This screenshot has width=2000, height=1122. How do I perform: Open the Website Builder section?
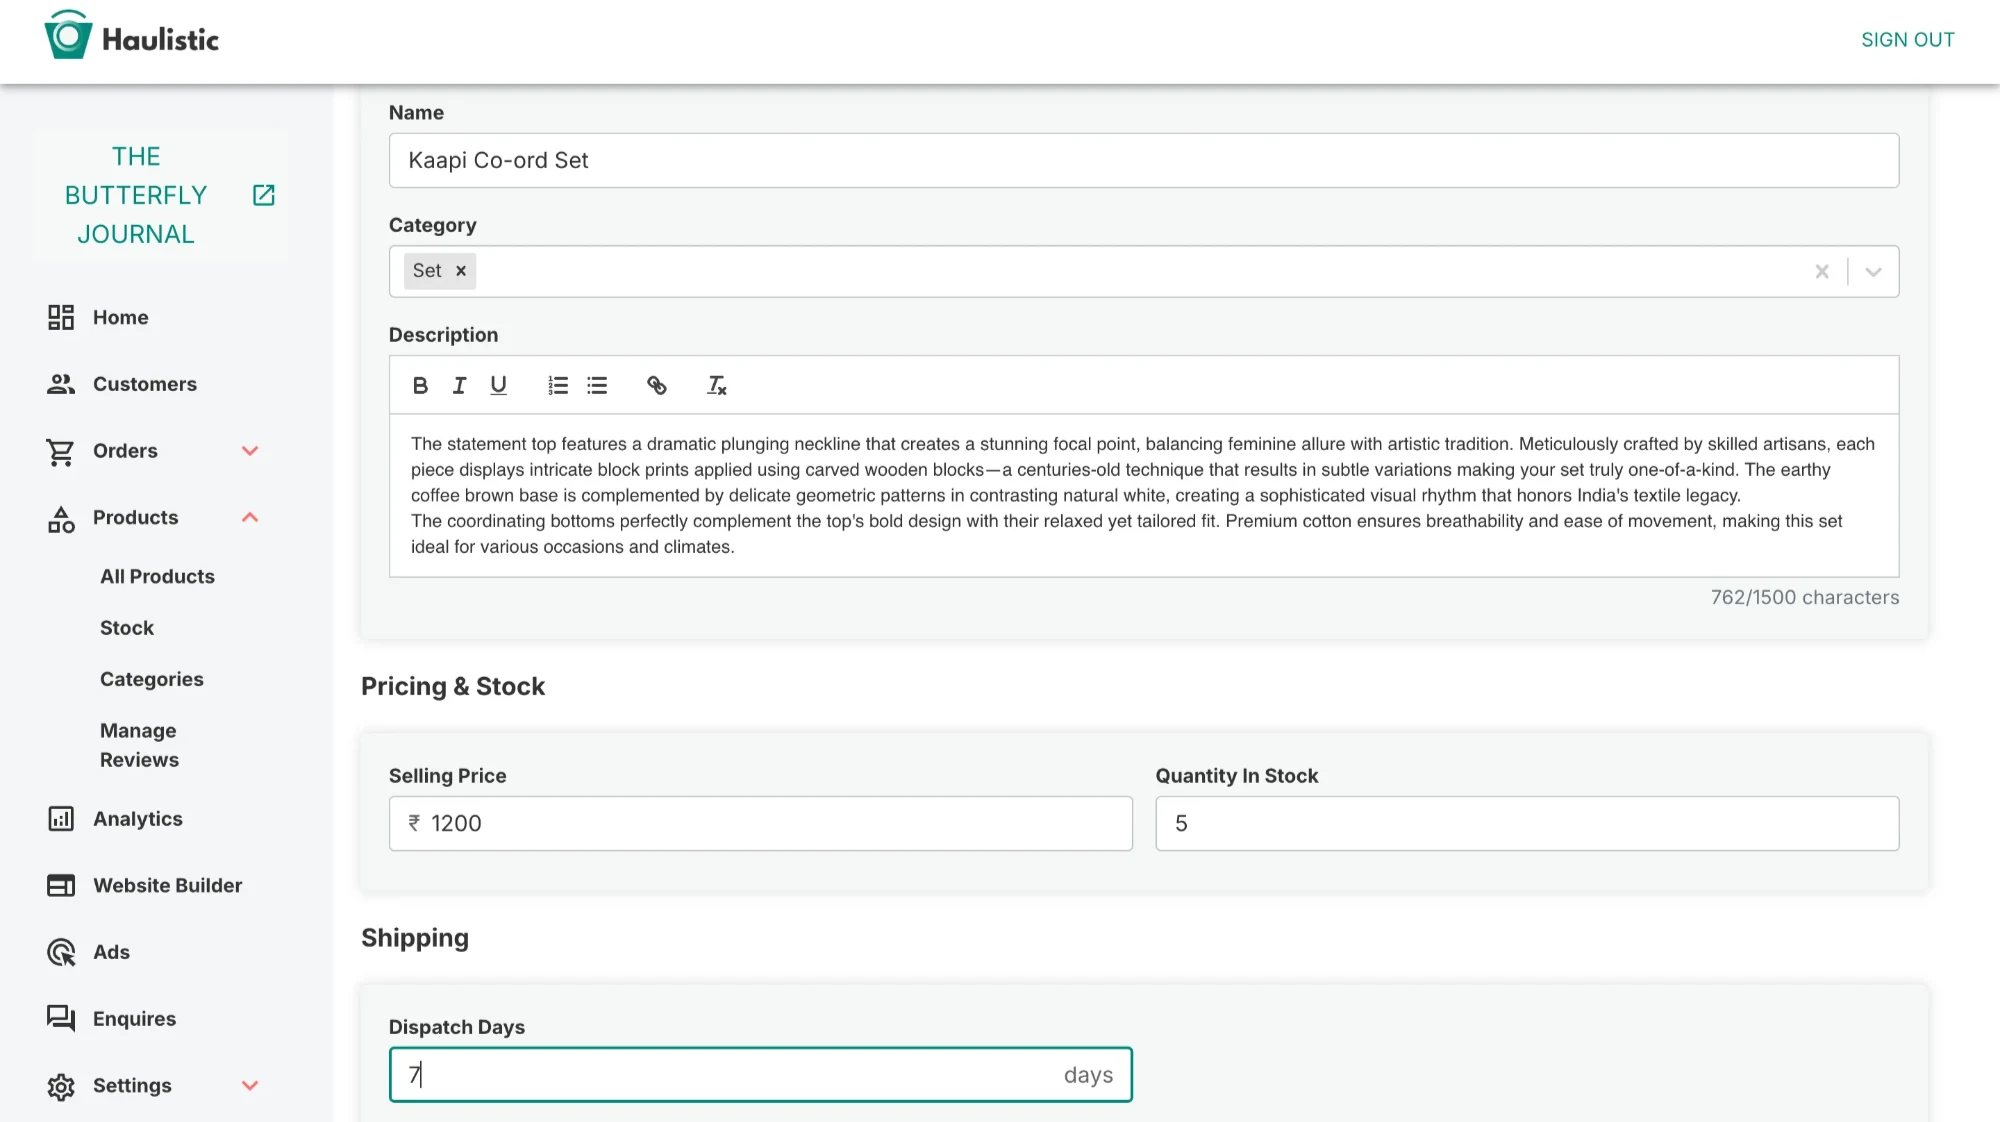point(167,886)
